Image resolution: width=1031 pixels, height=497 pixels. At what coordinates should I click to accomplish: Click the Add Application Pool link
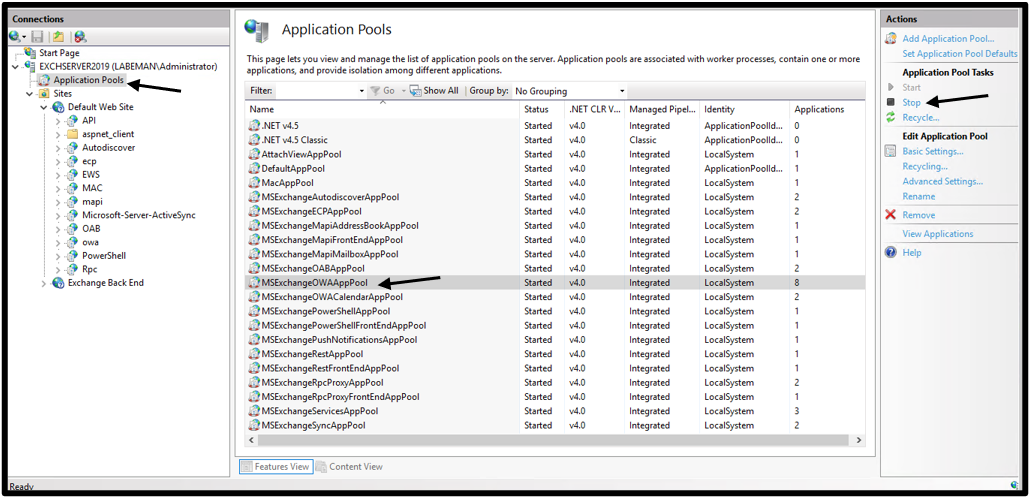pos(948,39)
